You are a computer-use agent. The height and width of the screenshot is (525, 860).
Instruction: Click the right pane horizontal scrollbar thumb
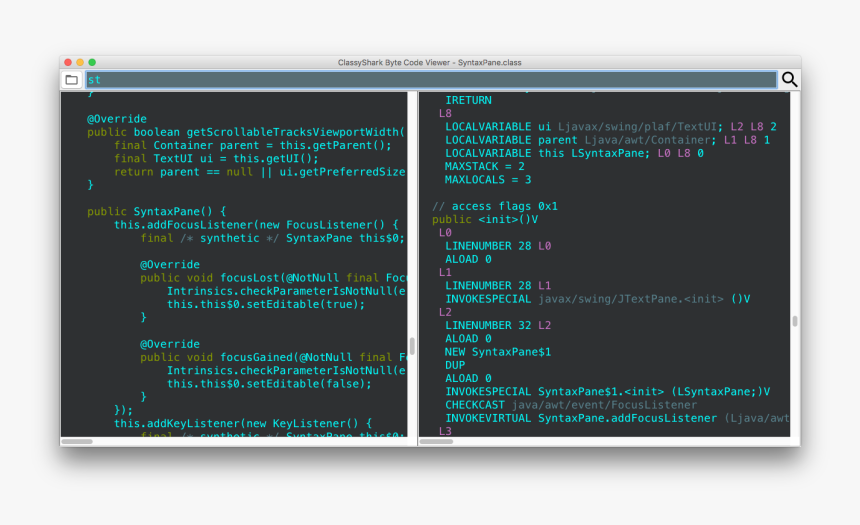coord(437,442)
